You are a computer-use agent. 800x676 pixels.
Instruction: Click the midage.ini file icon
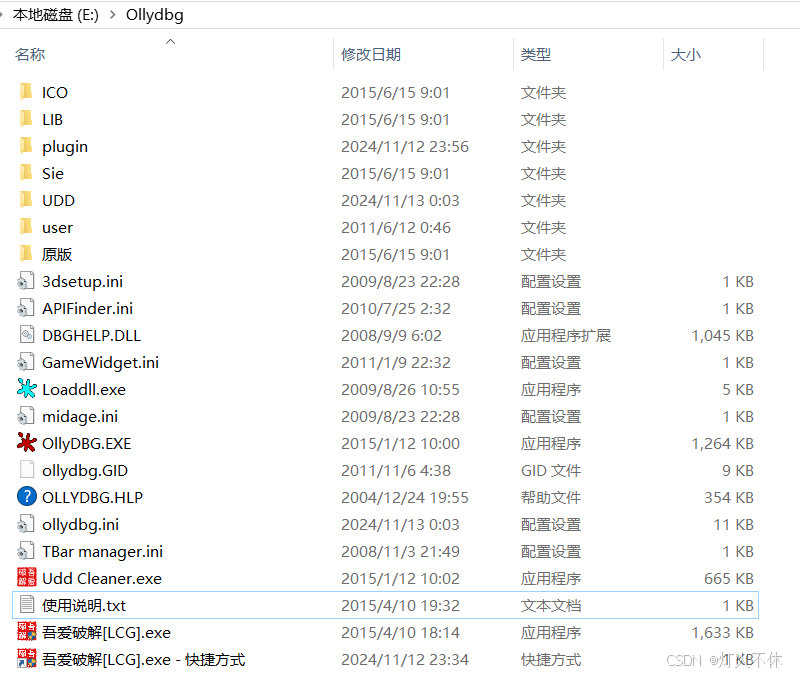26,416
